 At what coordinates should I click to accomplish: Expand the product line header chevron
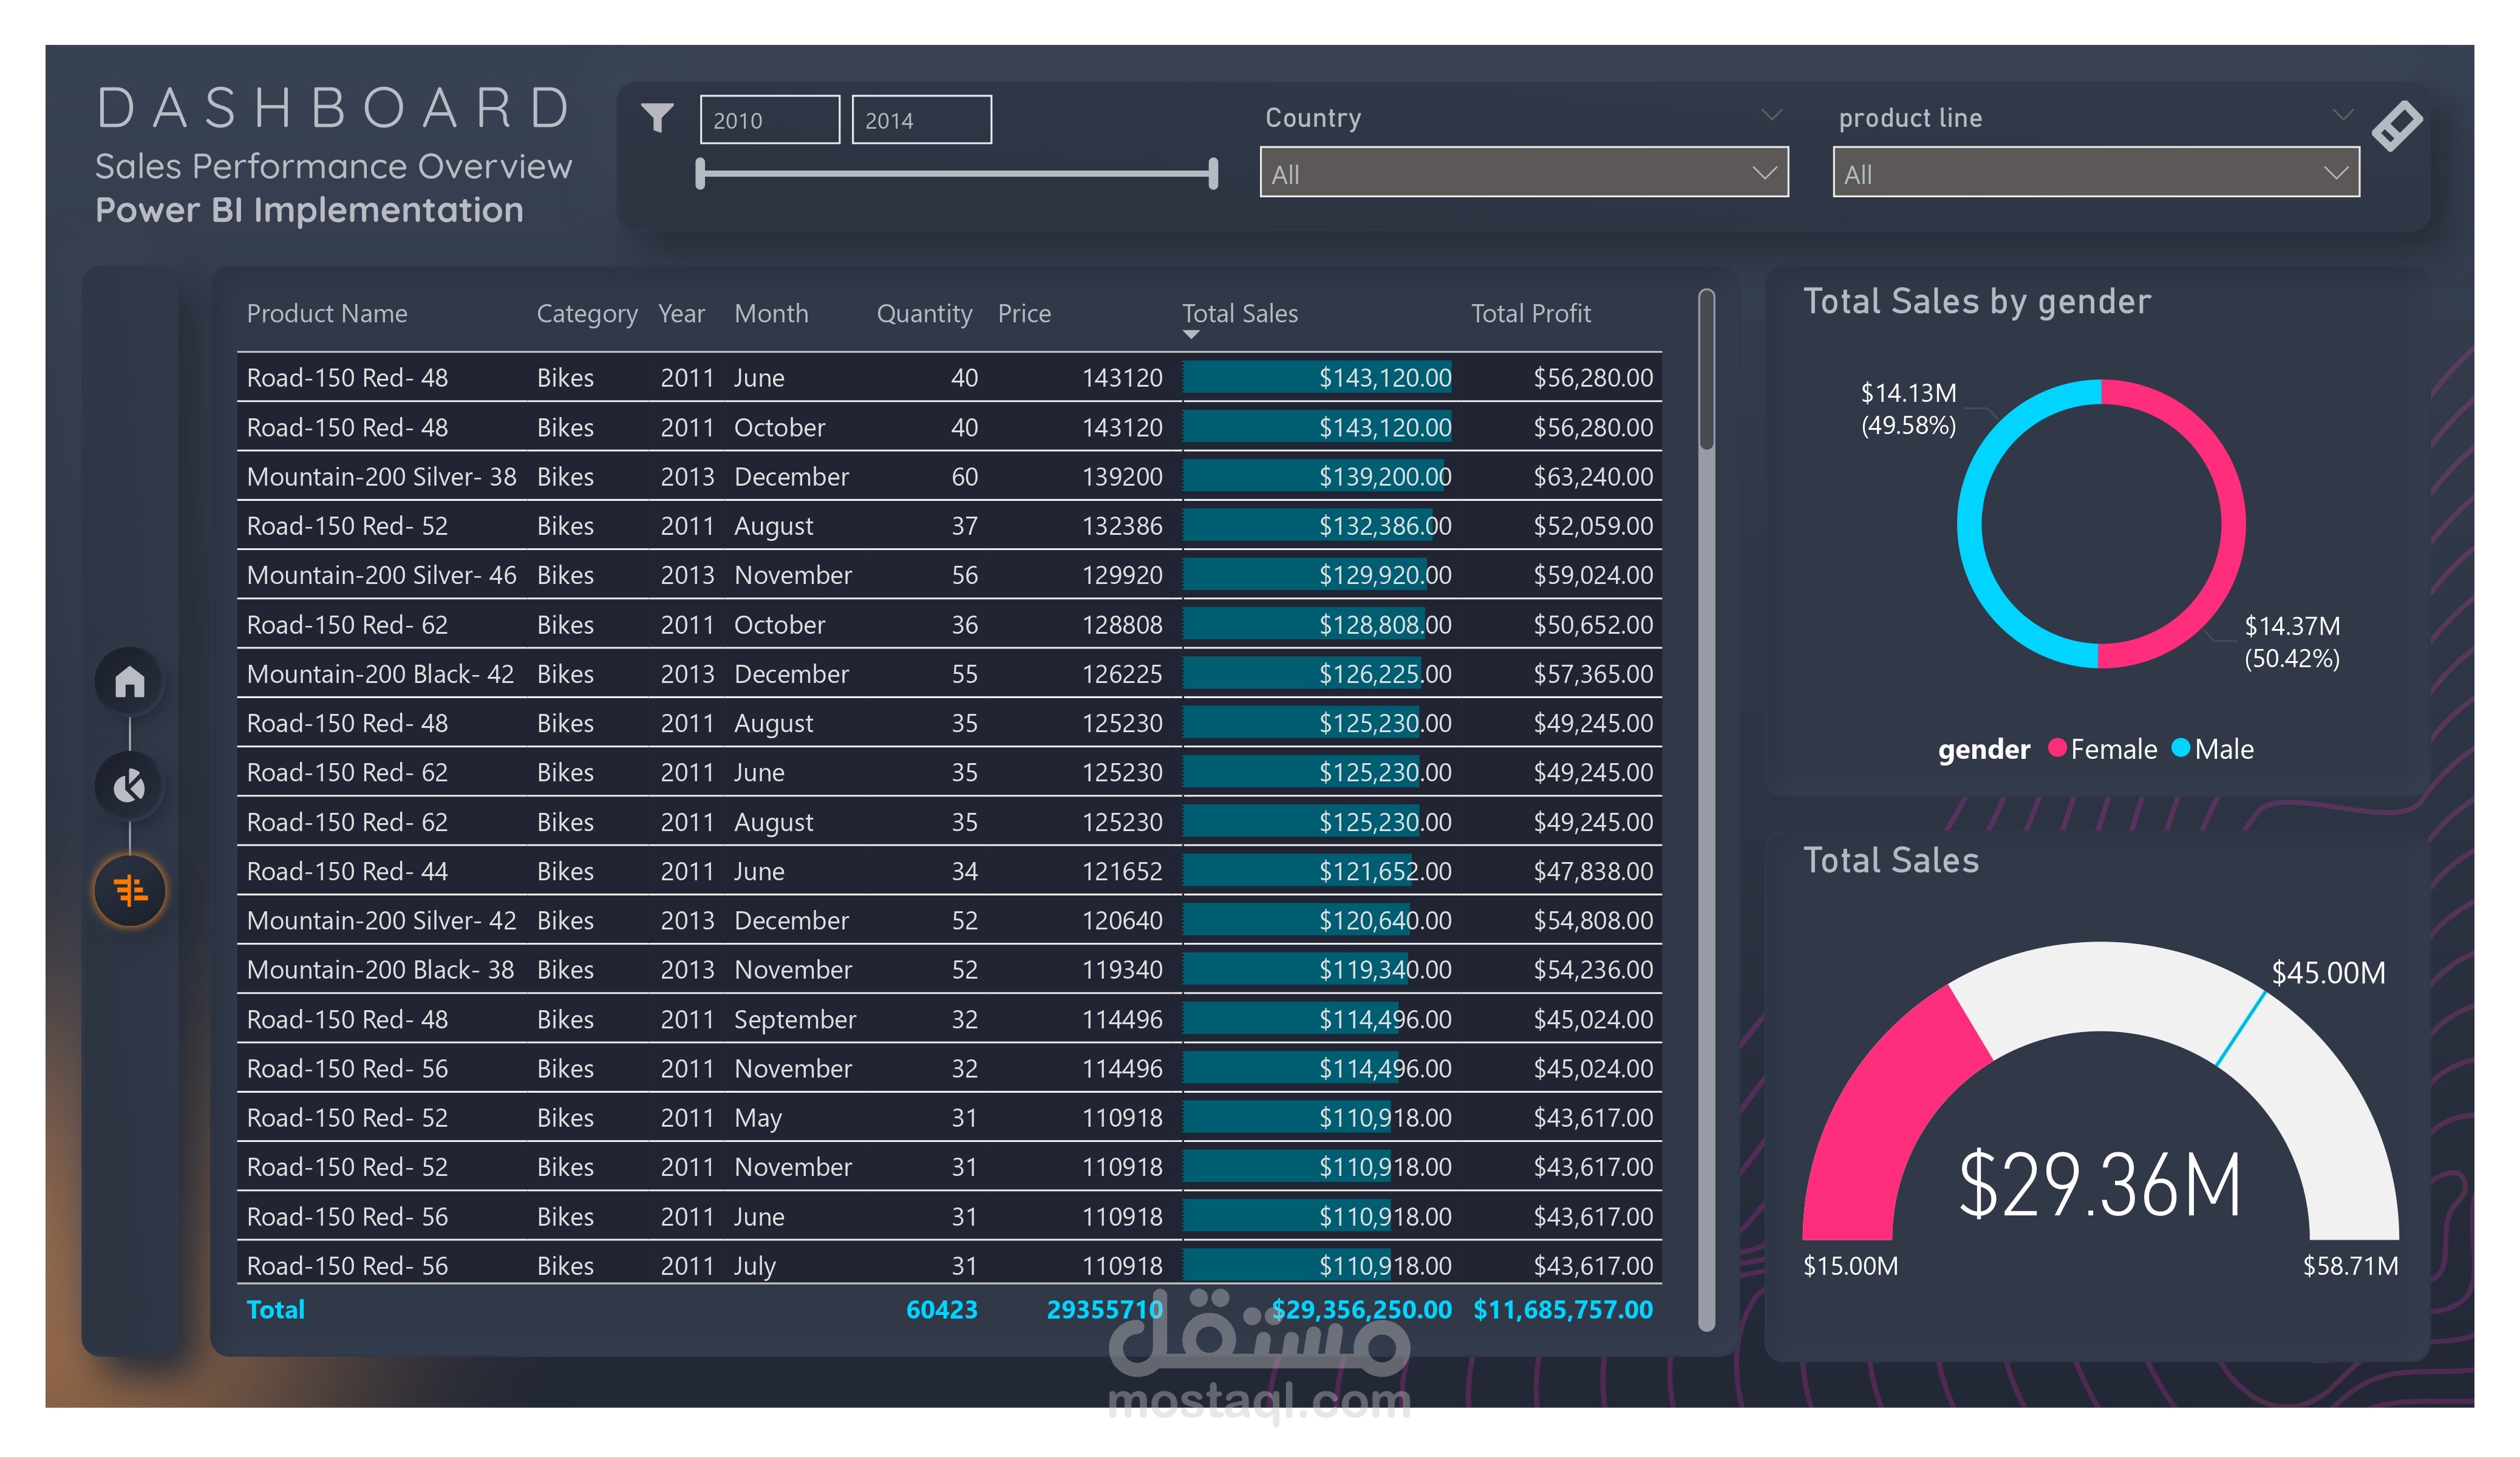2342,115
